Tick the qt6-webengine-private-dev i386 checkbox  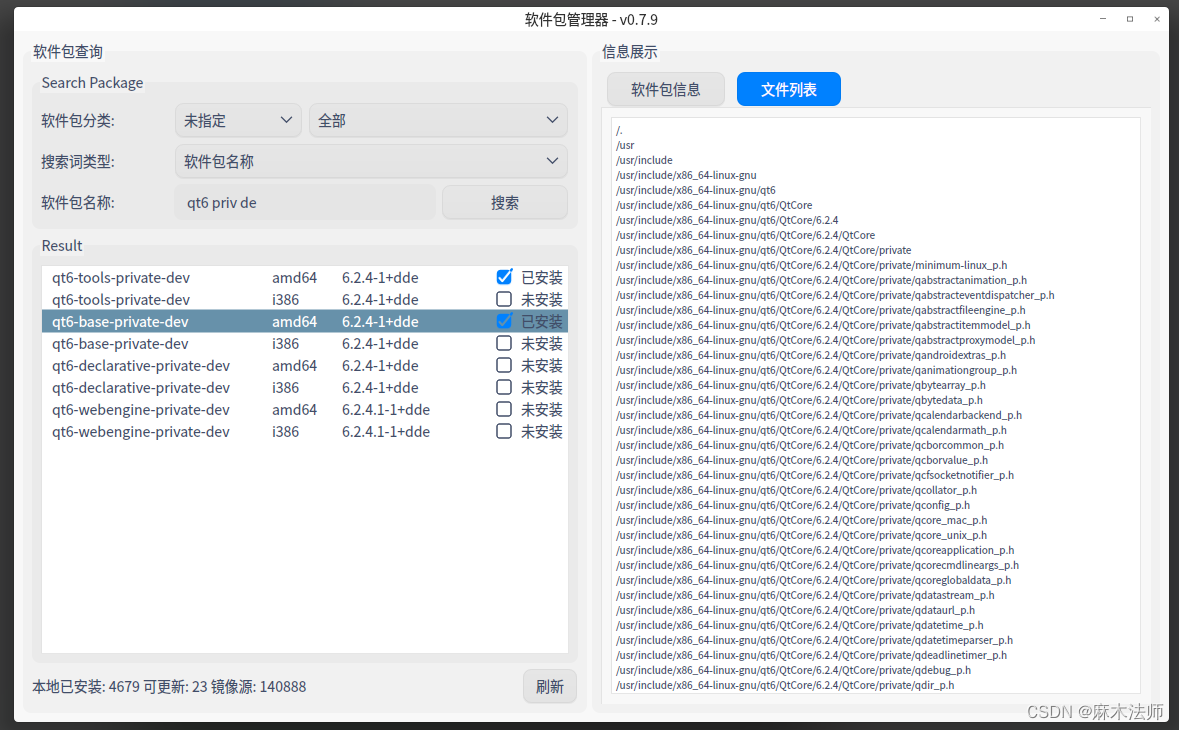pyautogui.click(x=504, y=432)
